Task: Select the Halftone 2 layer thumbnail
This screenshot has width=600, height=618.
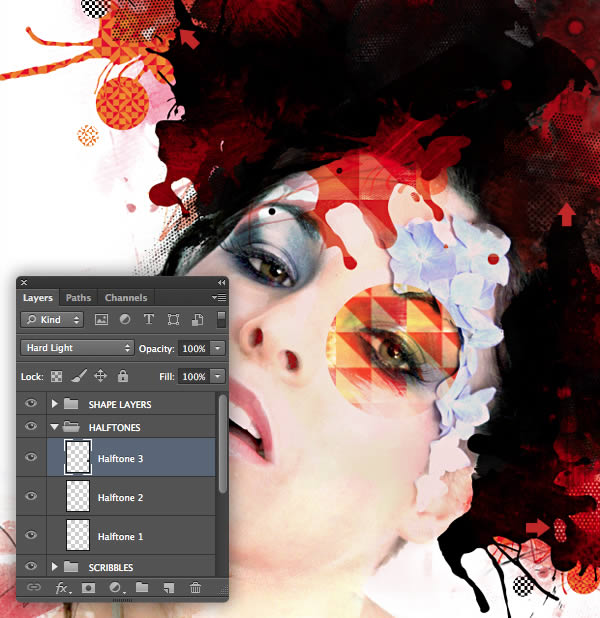Action: (78, 496)
